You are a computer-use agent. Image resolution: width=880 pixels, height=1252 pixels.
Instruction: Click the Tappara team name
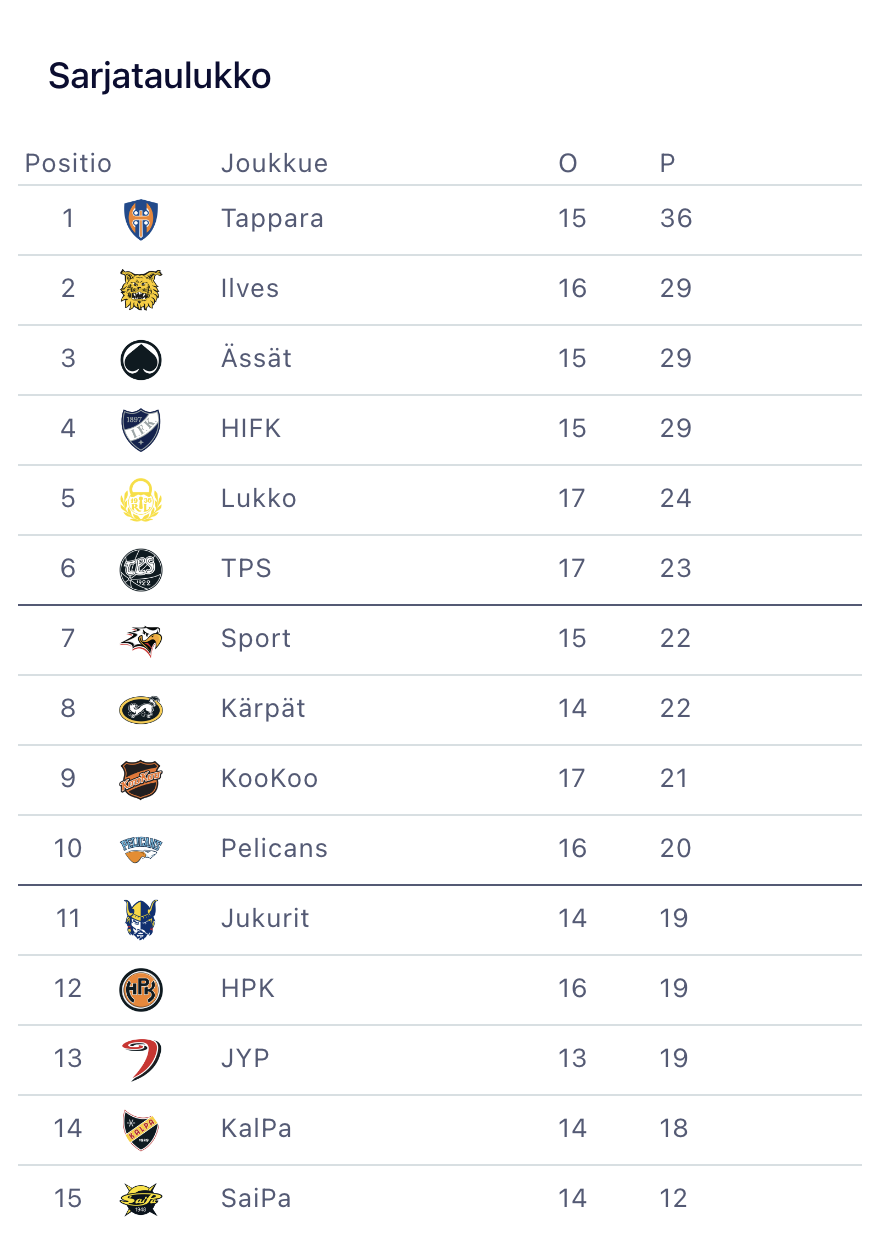click(272, 219)
